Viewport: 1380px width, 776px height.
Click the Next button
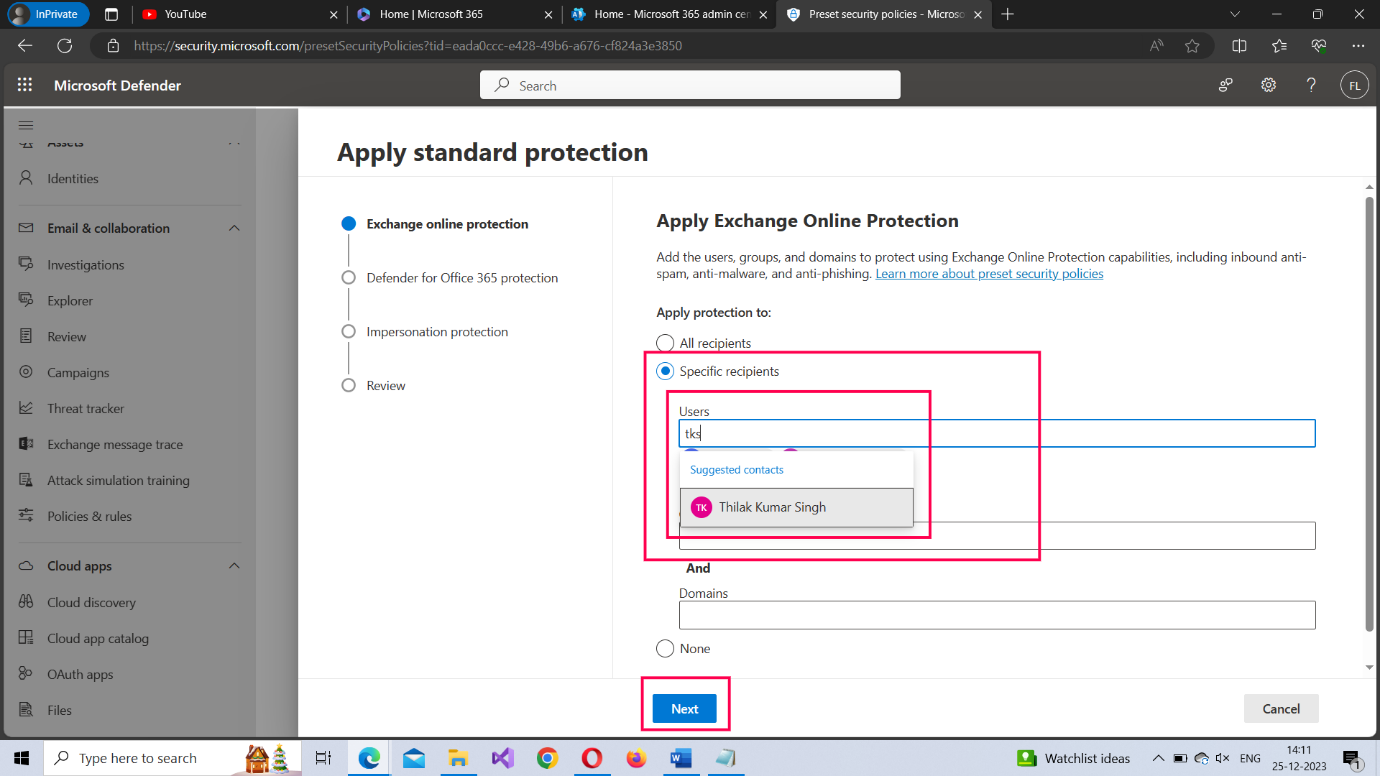coord(684,708)
